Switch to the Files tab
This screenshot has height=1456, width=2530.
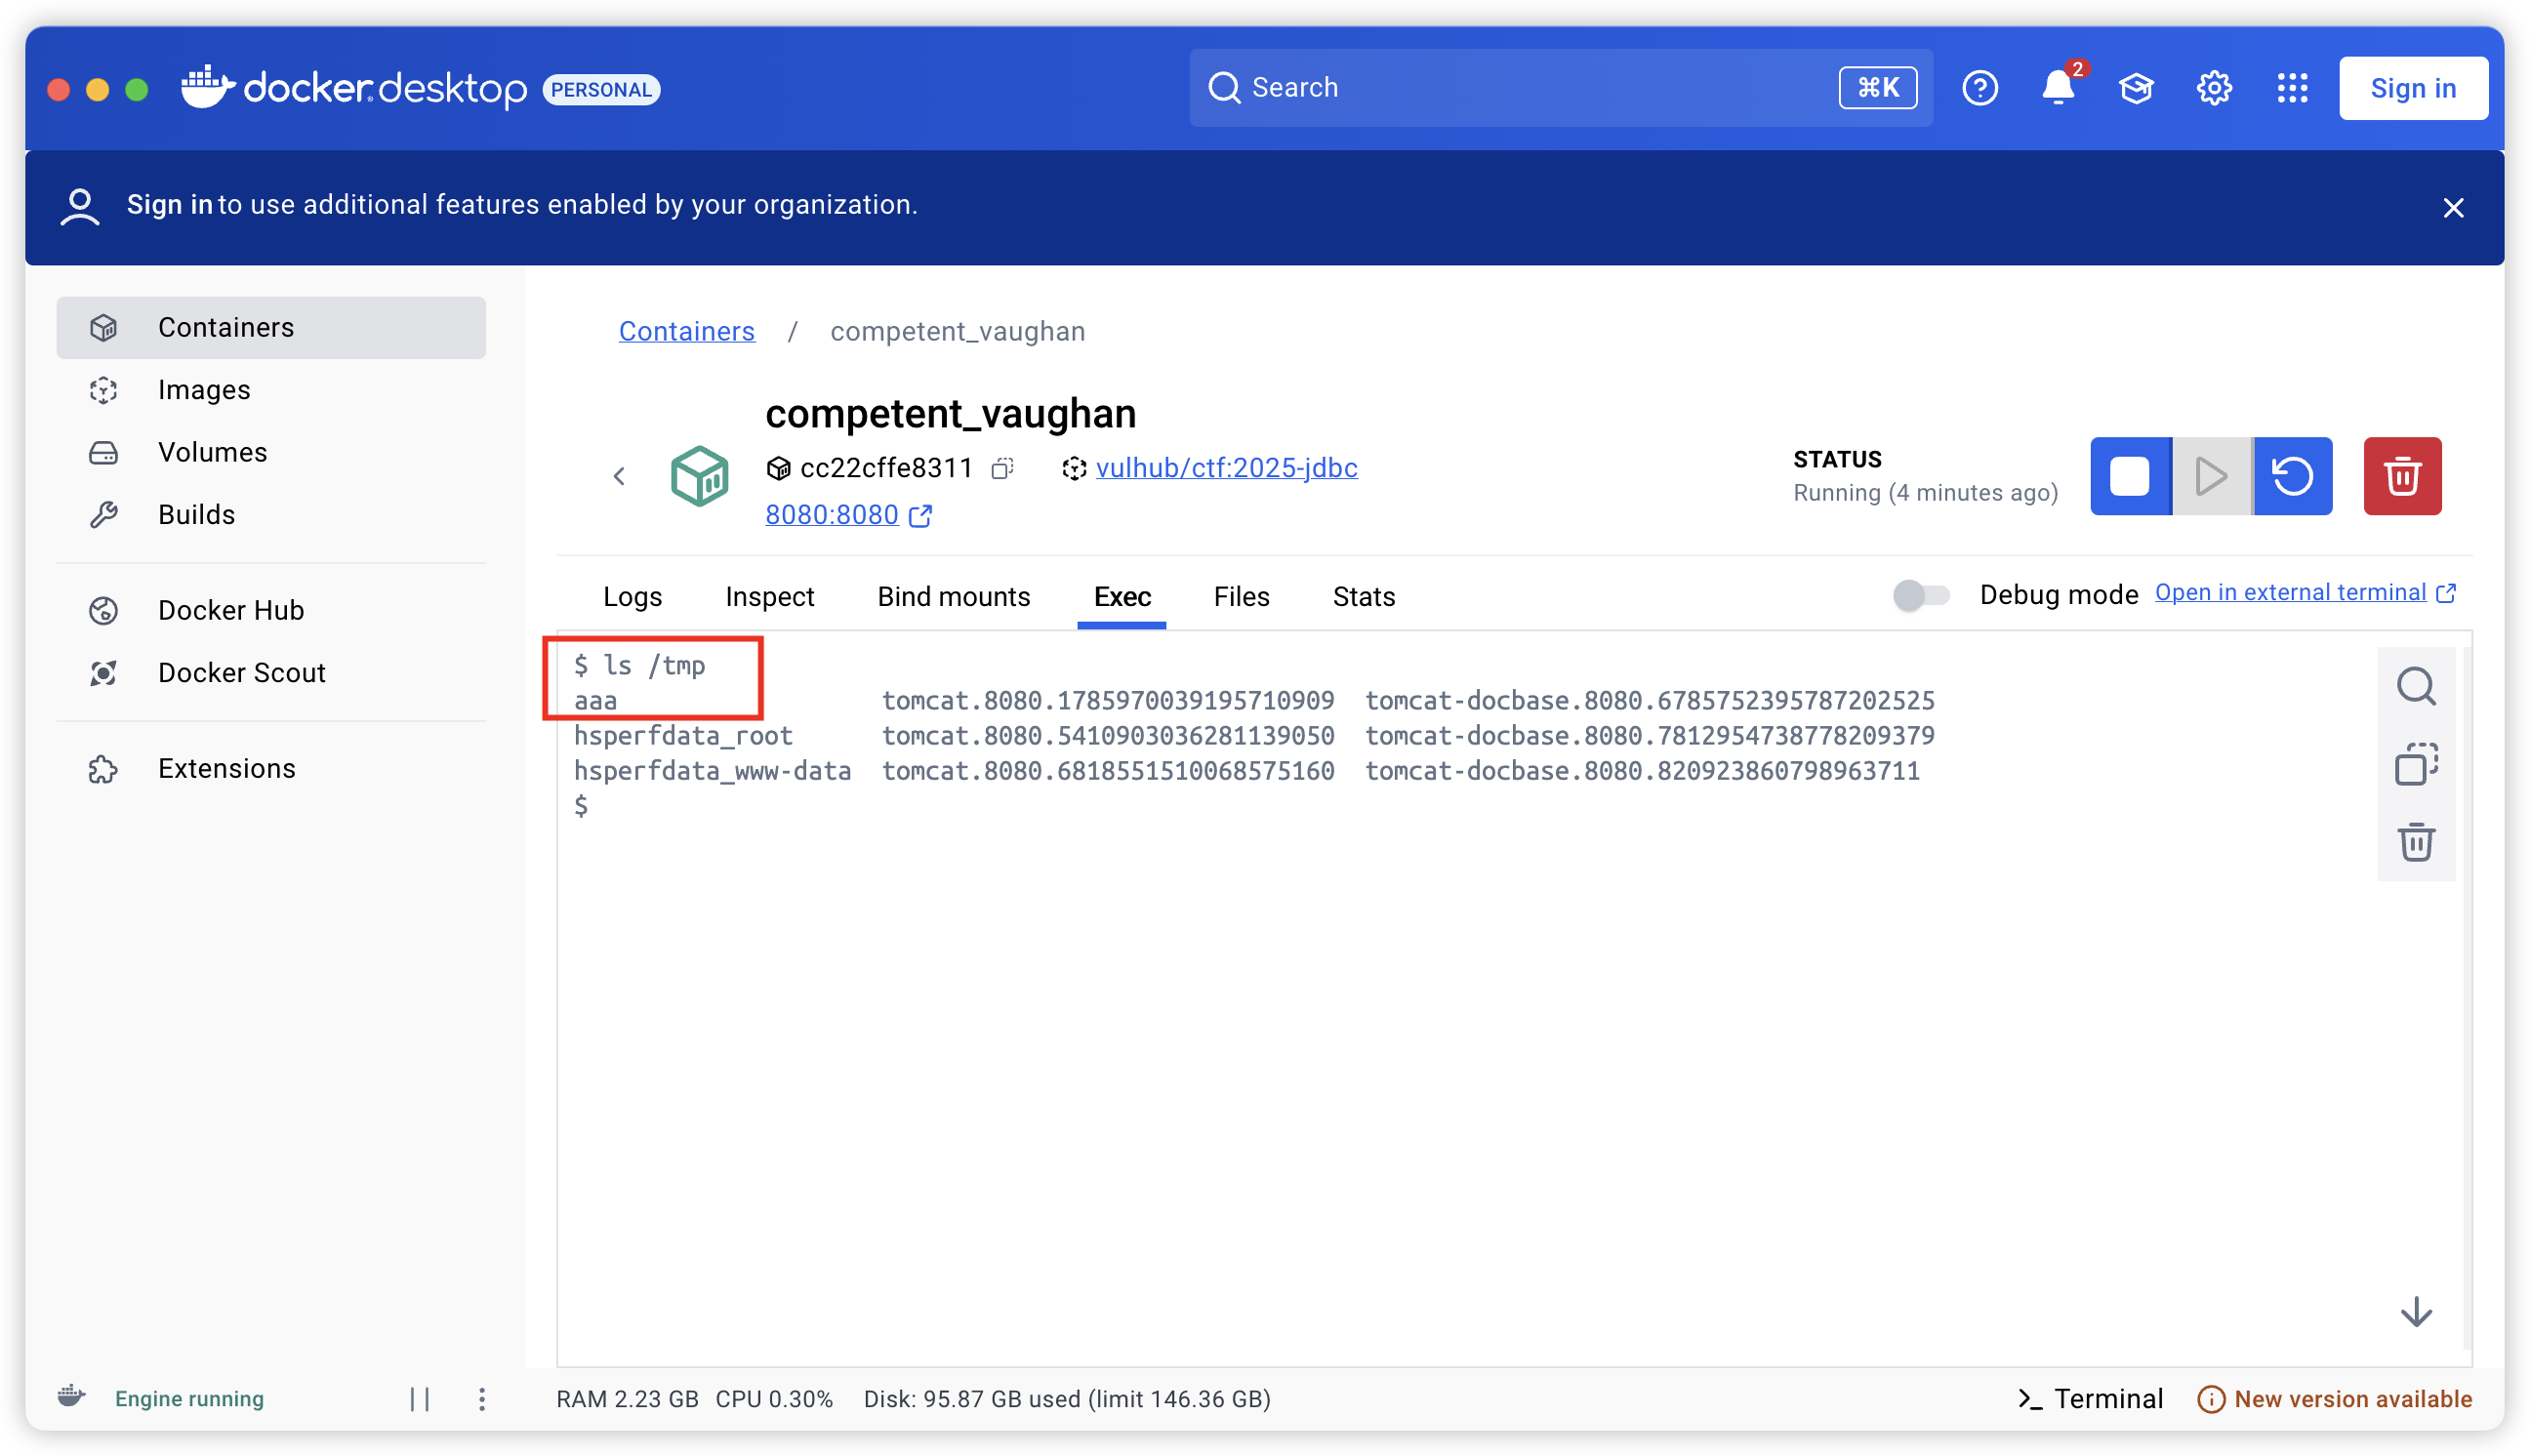1241,597
